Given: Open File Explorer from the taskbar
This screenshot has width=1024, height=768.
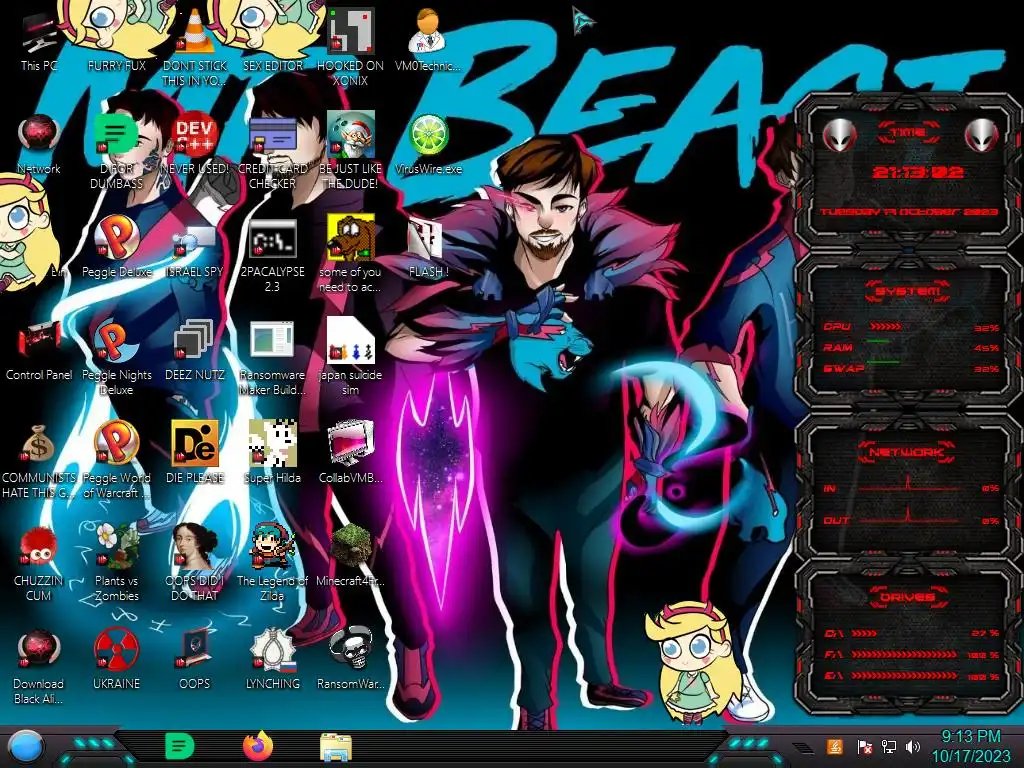Looking at the screenshot, I should click(x=336, y=747).
